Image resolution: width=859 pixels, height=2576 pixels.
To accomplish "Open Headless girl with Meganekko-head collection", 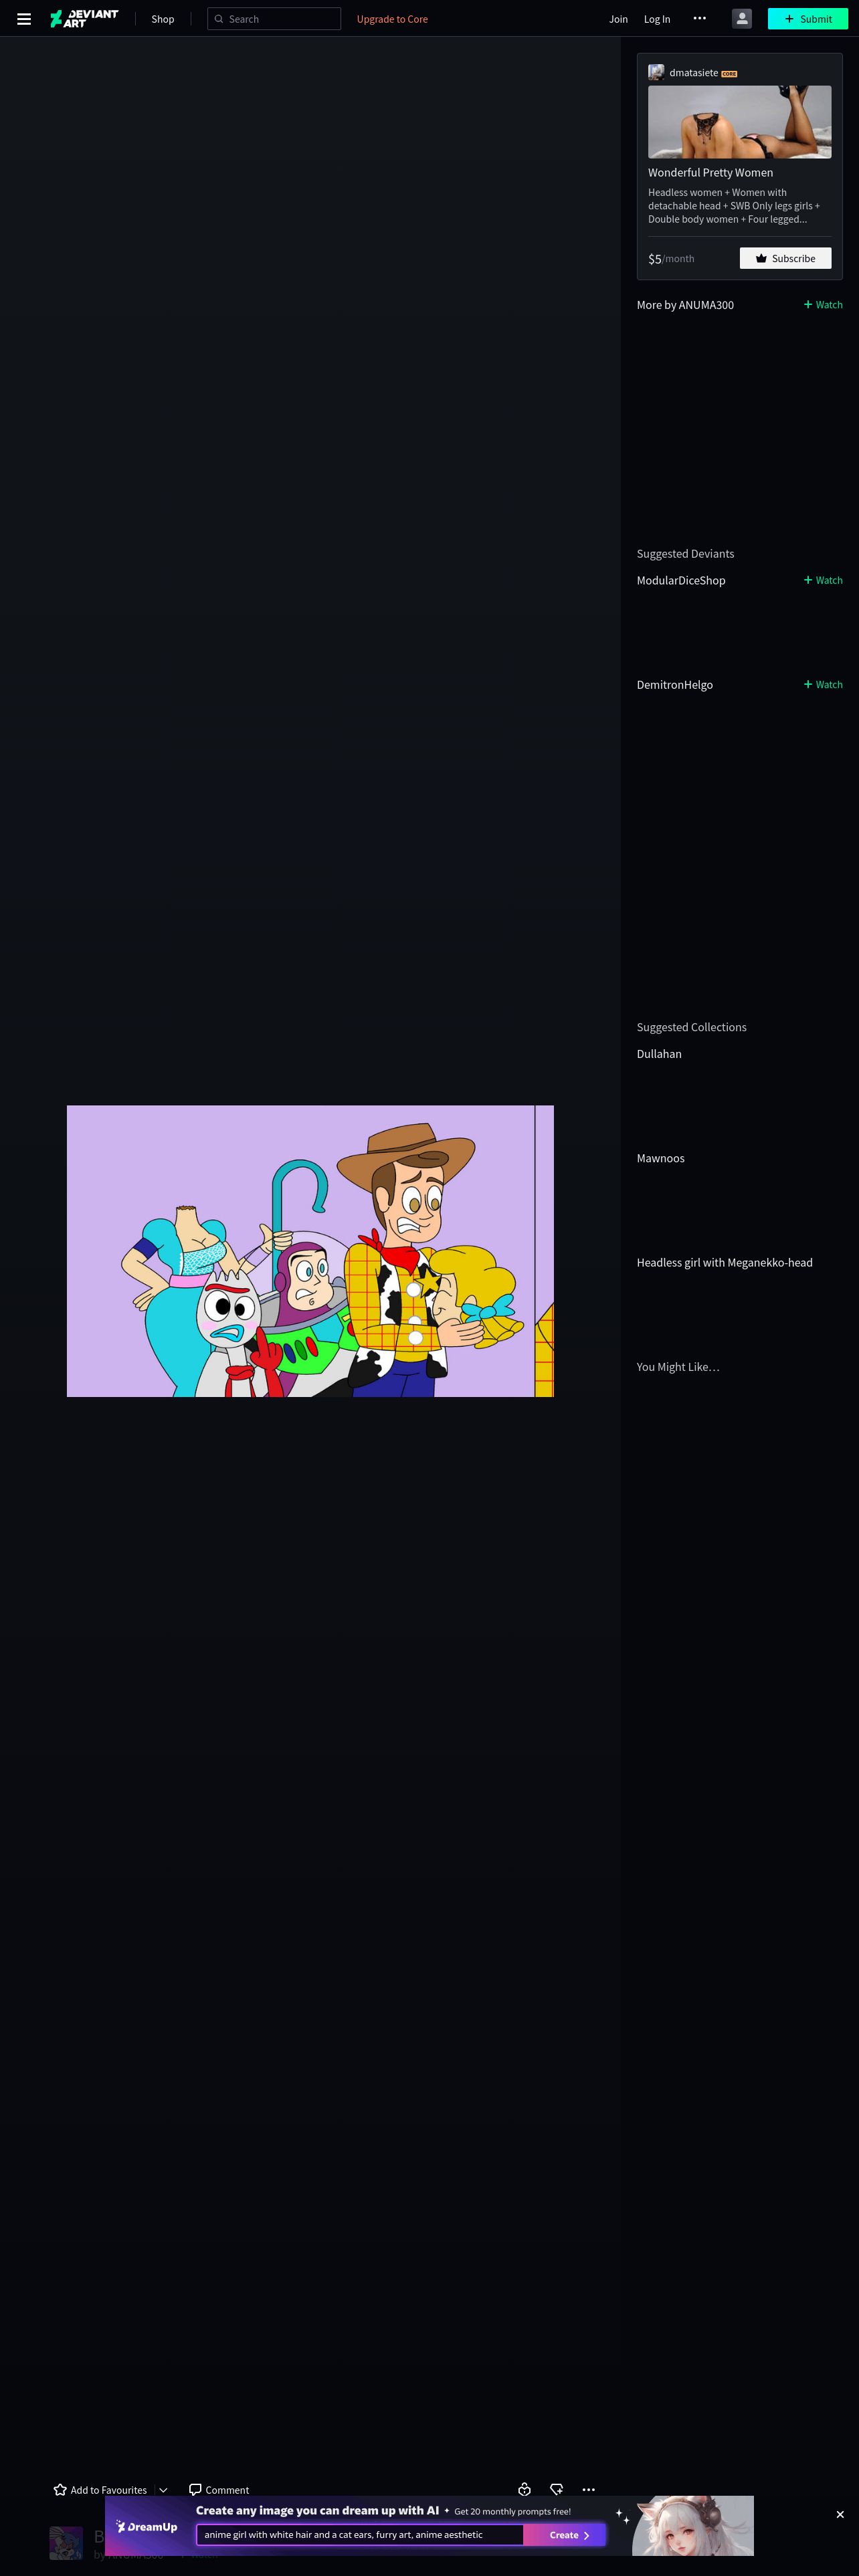I will coord(725,1263).
